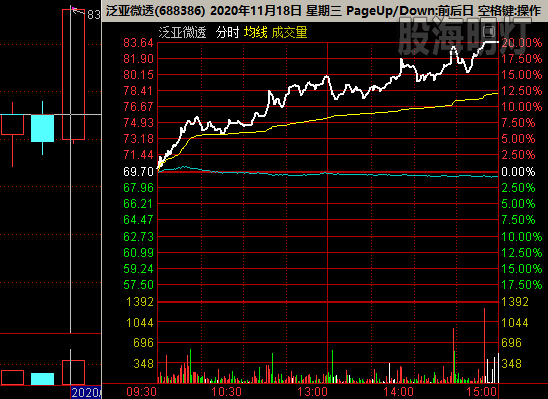Click the 泛亚微透 legend name beside 分时

pos(182,32)
